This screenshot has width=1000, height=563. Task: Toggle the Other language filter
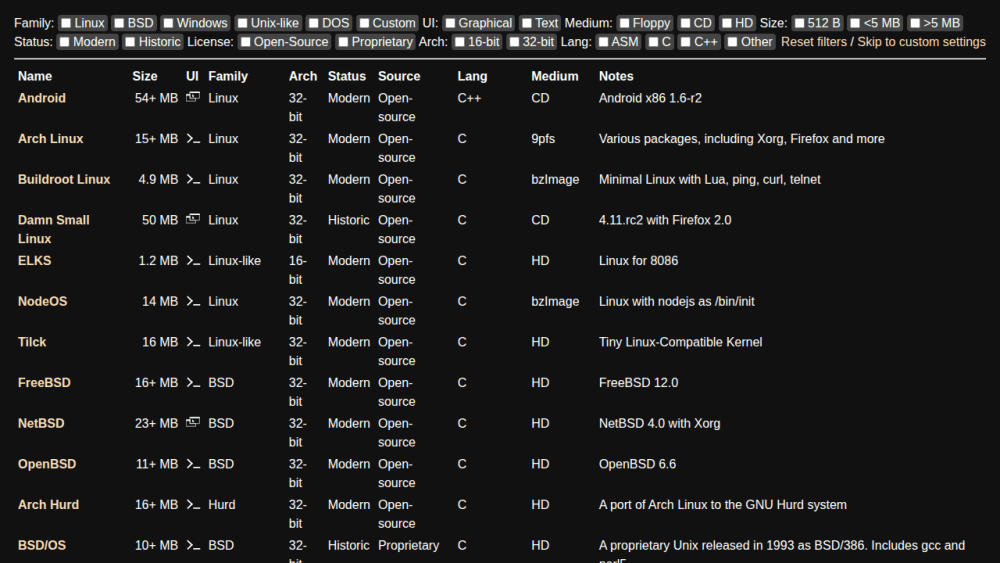coord(732,42)
